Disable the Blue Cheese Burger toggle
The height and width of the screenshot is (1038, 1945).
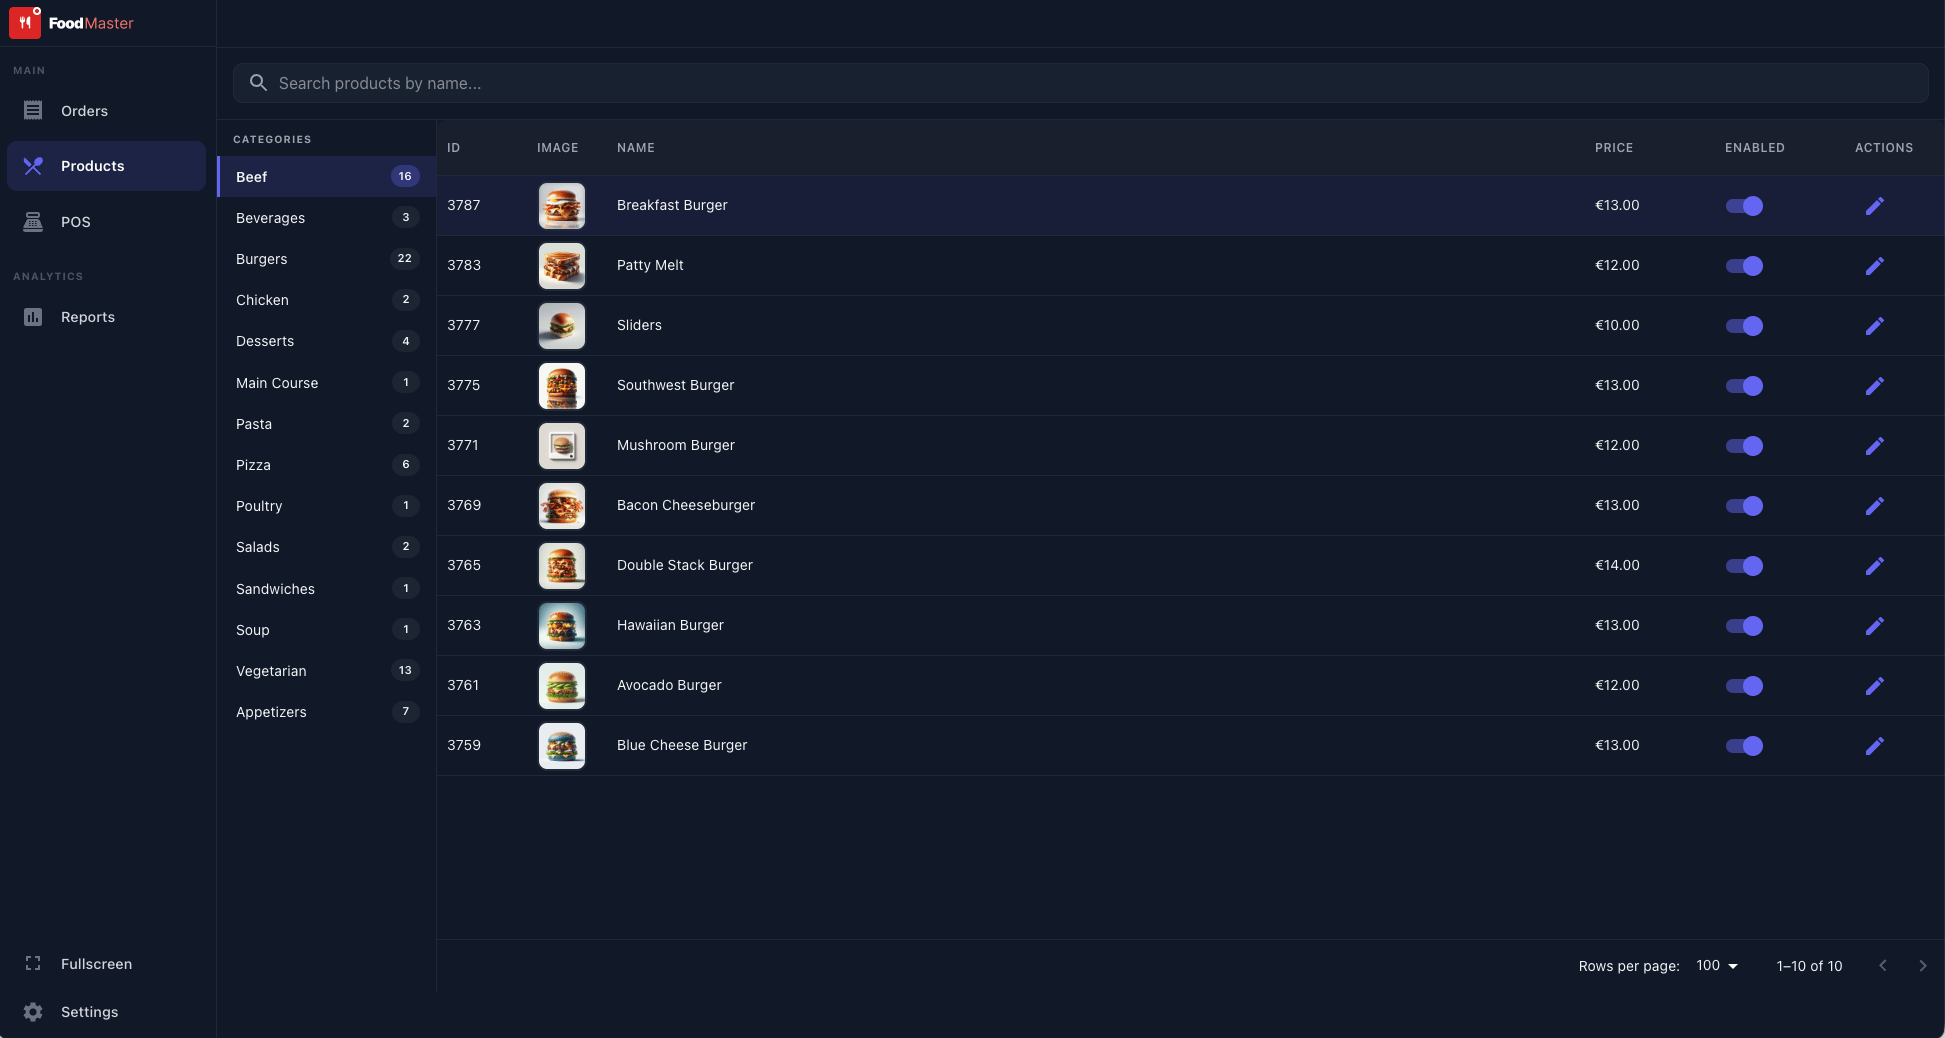1744,746
